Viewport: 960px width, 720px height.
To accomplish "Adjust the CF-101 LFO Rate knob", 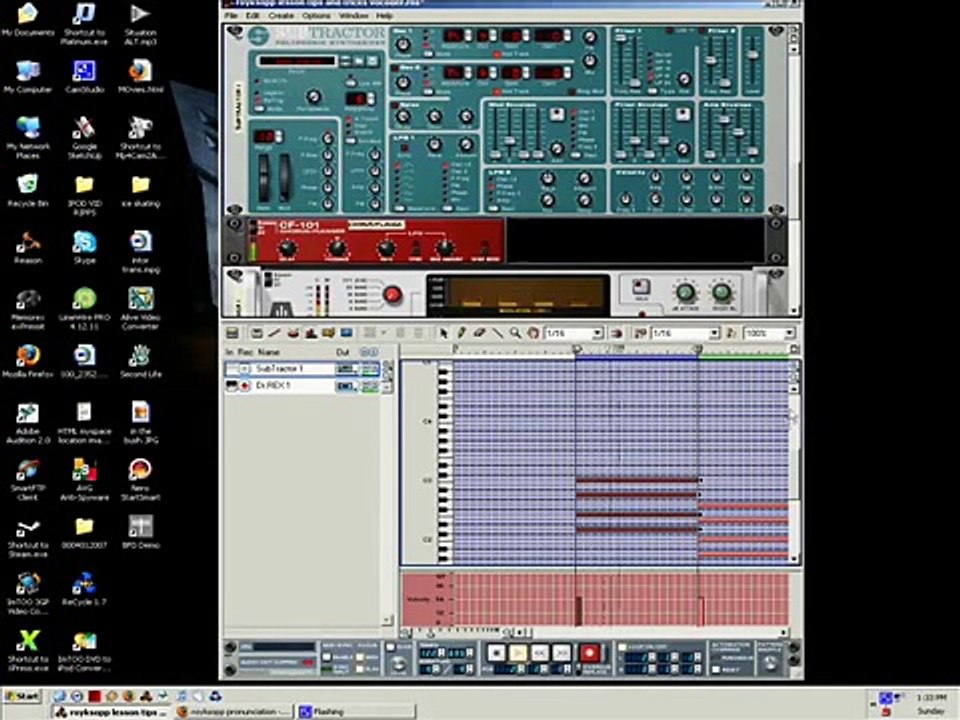I will [386, 249].
